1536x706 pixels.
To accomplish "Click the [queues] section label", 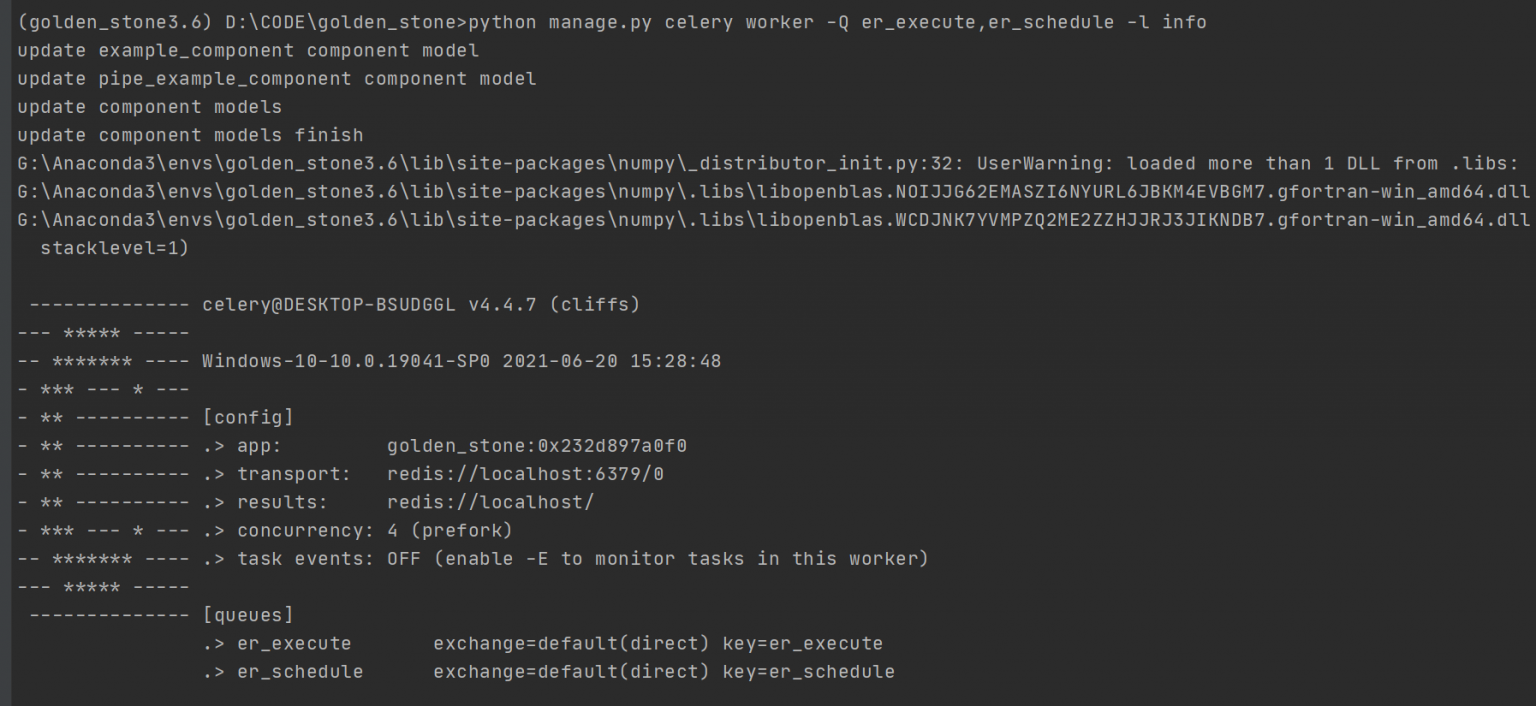I will tap(248, 615).
